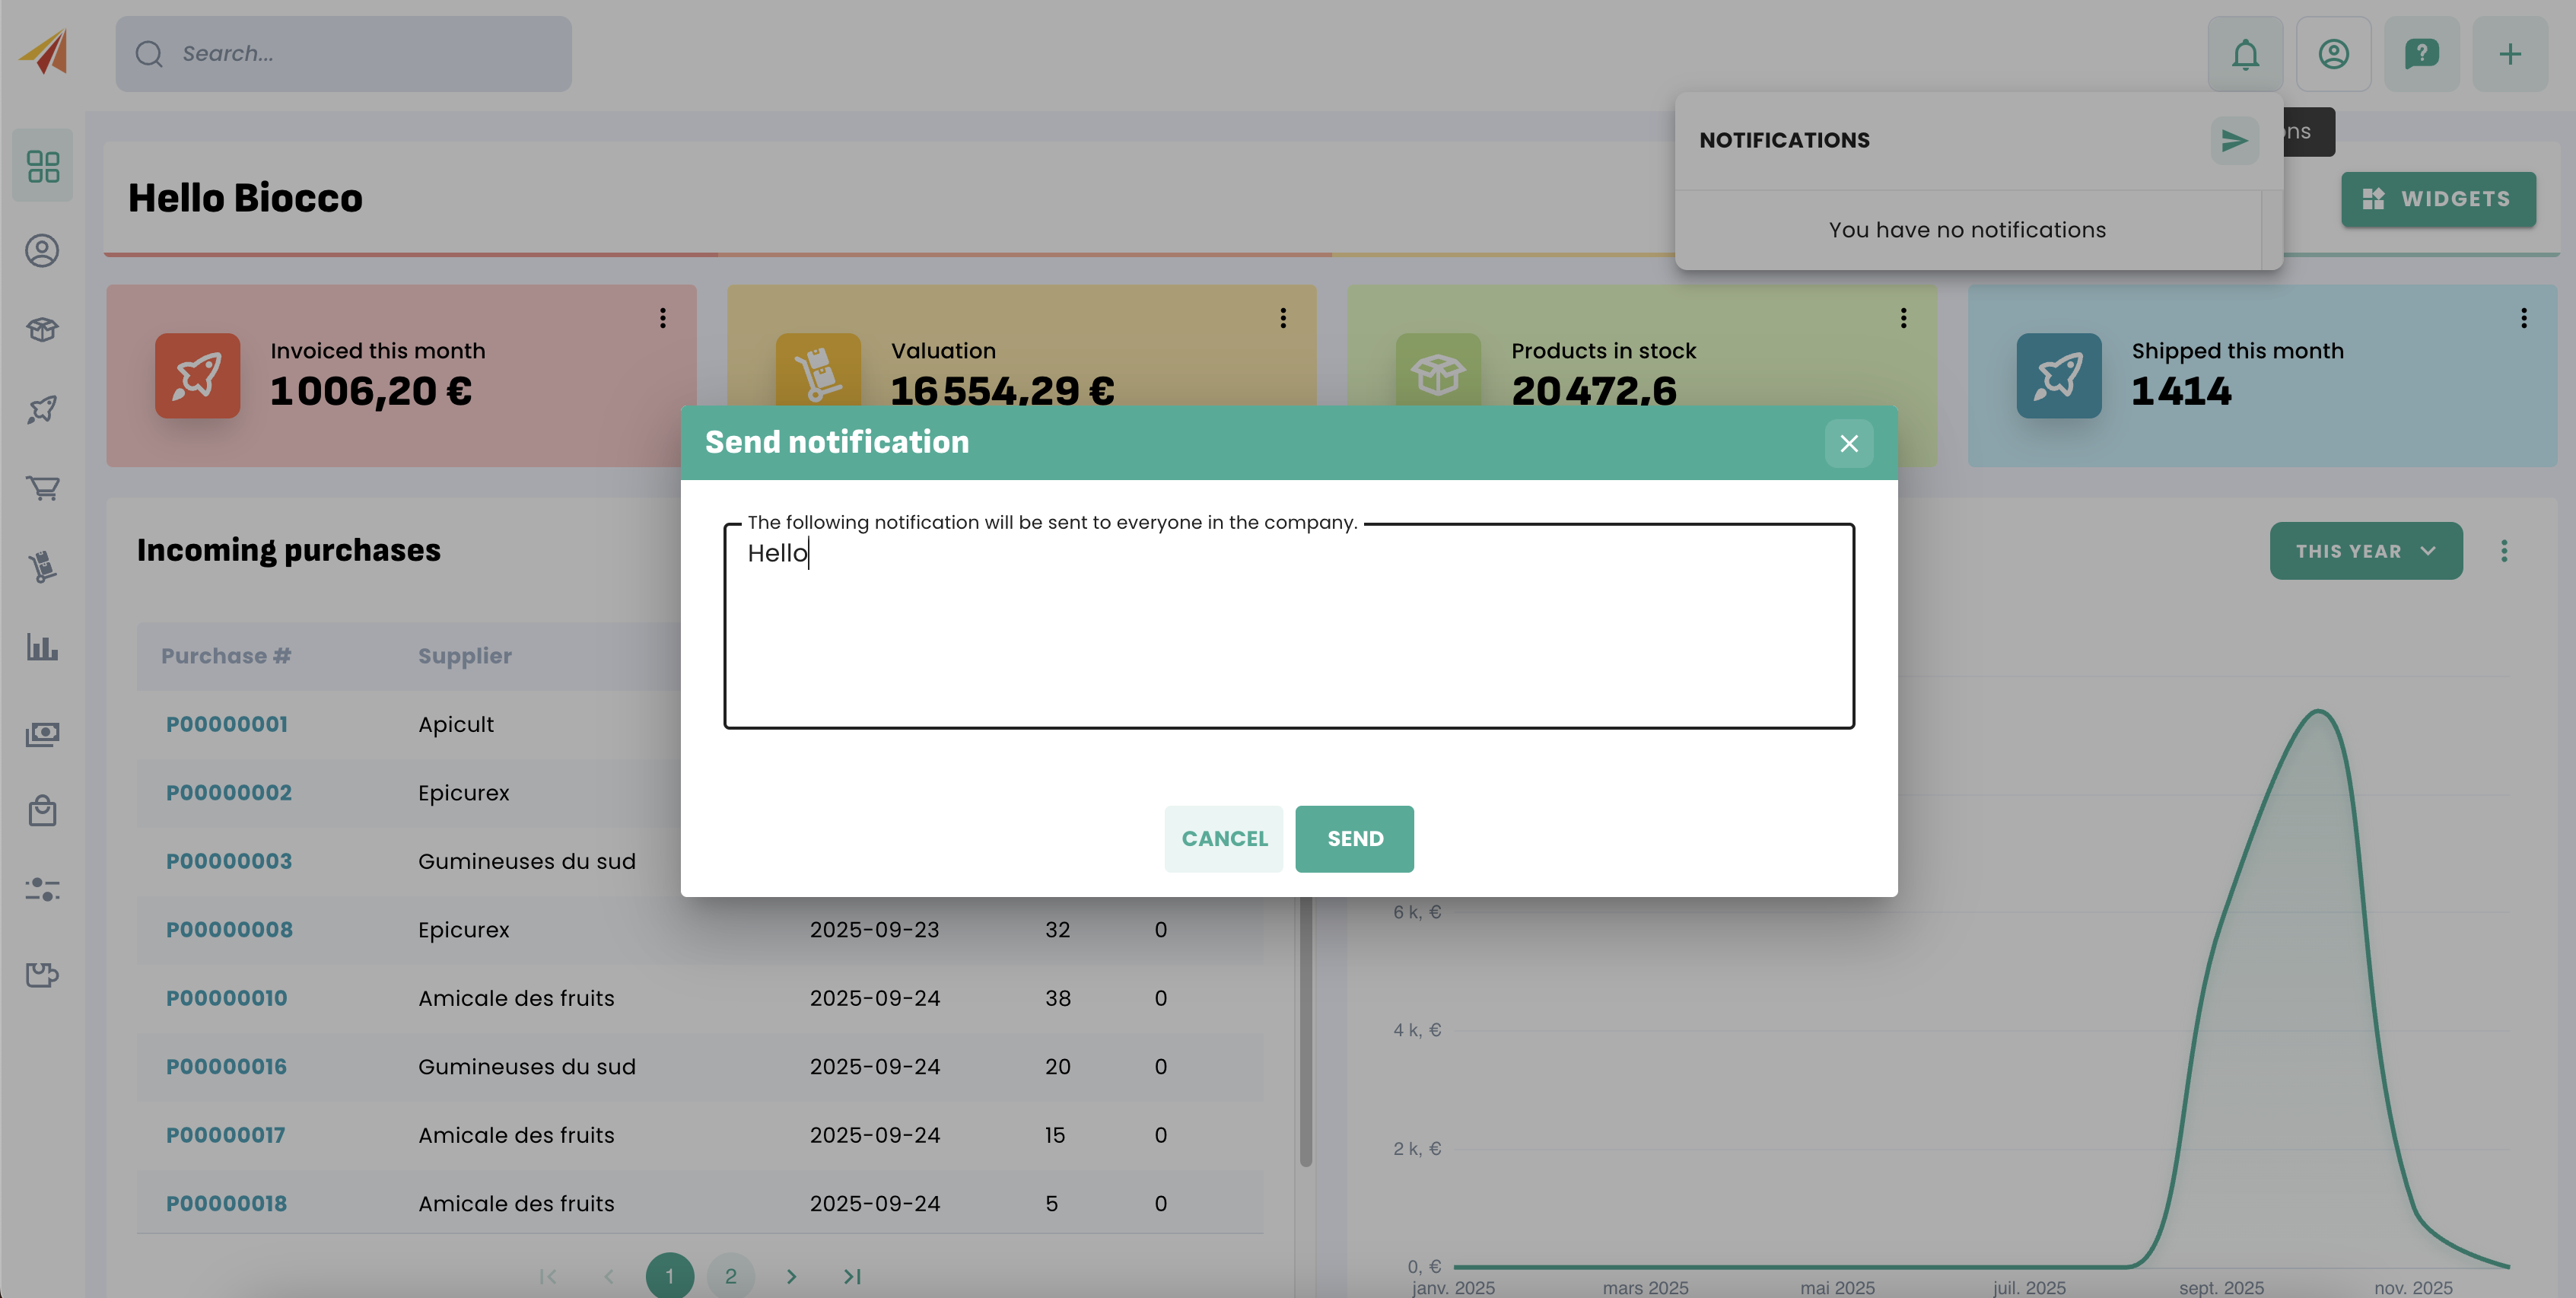Click the send paper-plane icon in Notifications
Image resolution: width=2576 pixels, height=1298 pixels.
pyautogui.click(x=2234, y=141)
